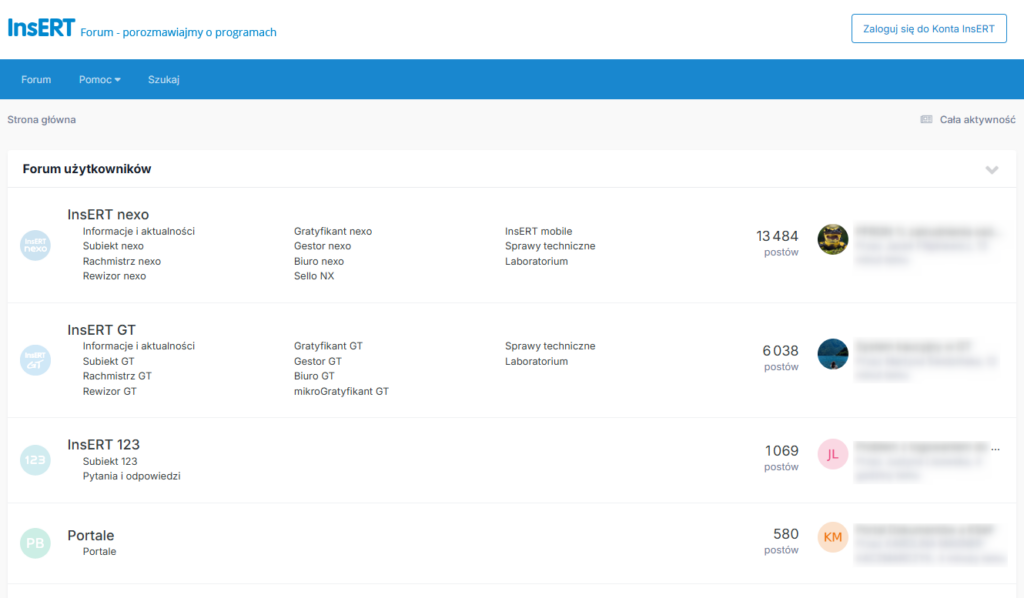Open the KM user avatar

point(833,537)
